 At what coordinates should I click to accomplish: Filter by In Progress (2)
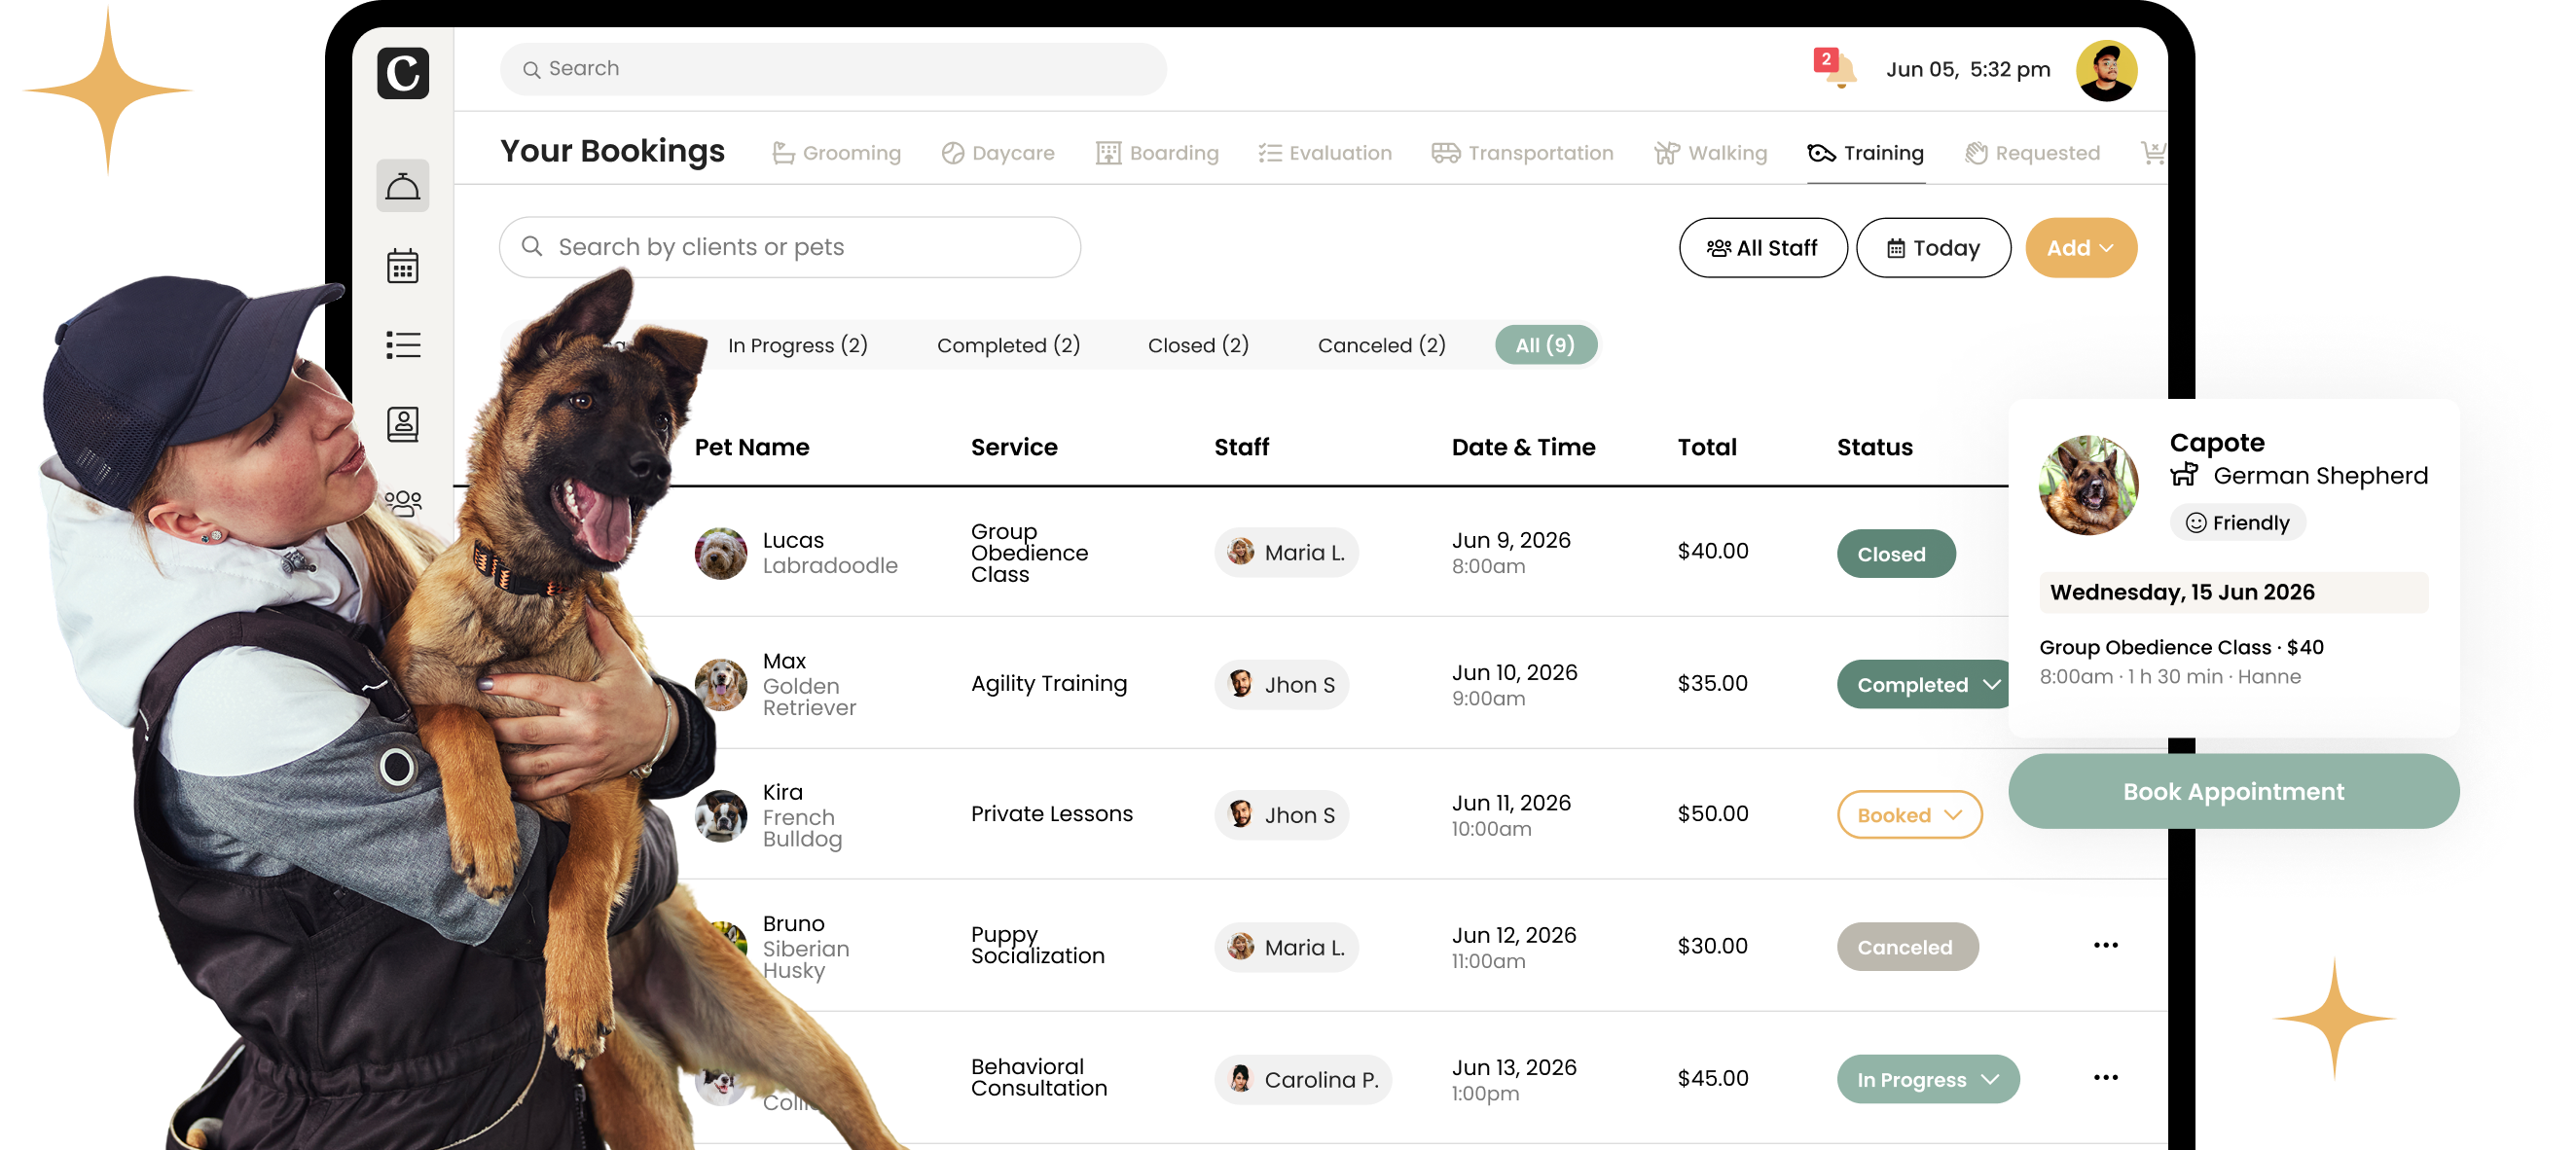click(797, 345)
